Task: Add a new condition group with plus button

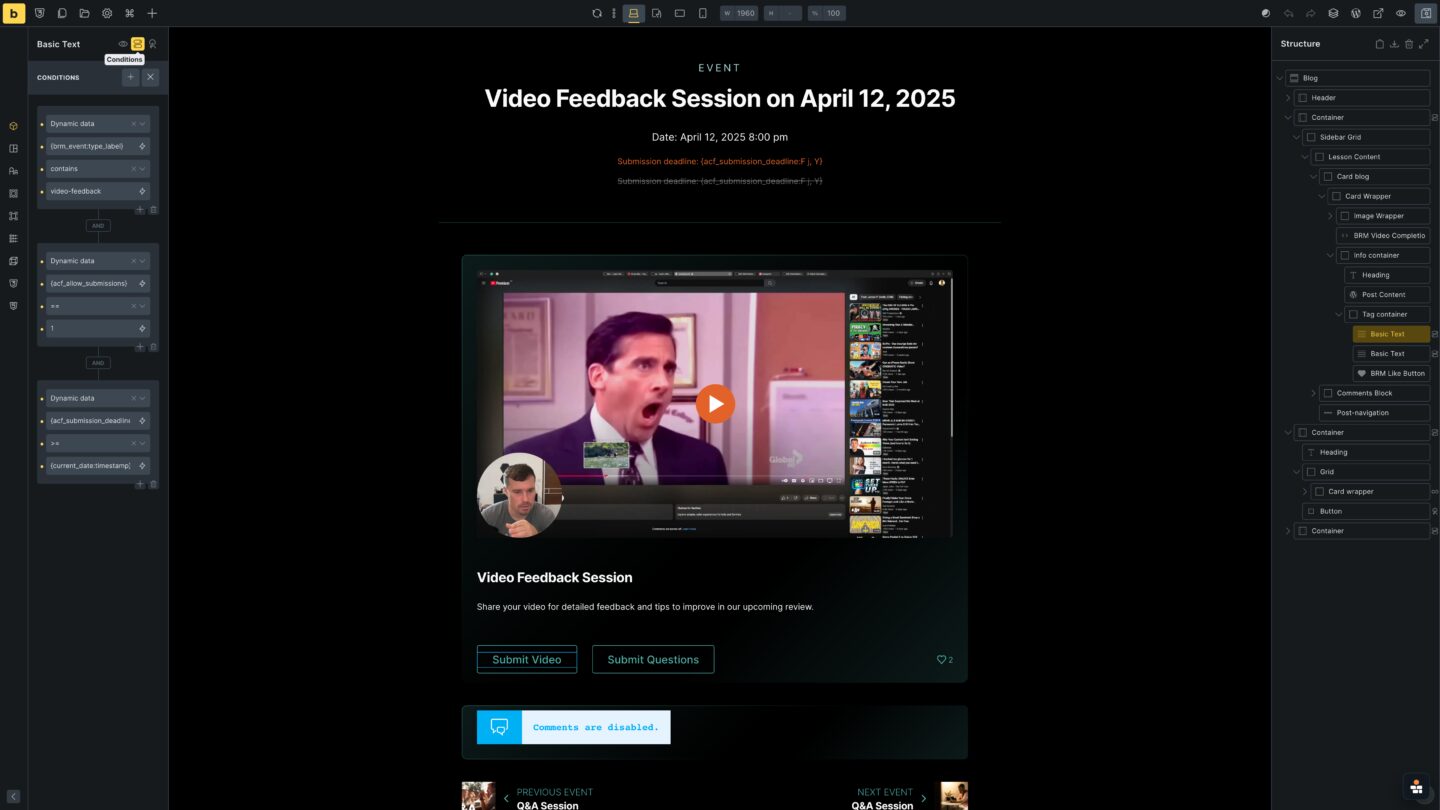Action: coord(130,77)
